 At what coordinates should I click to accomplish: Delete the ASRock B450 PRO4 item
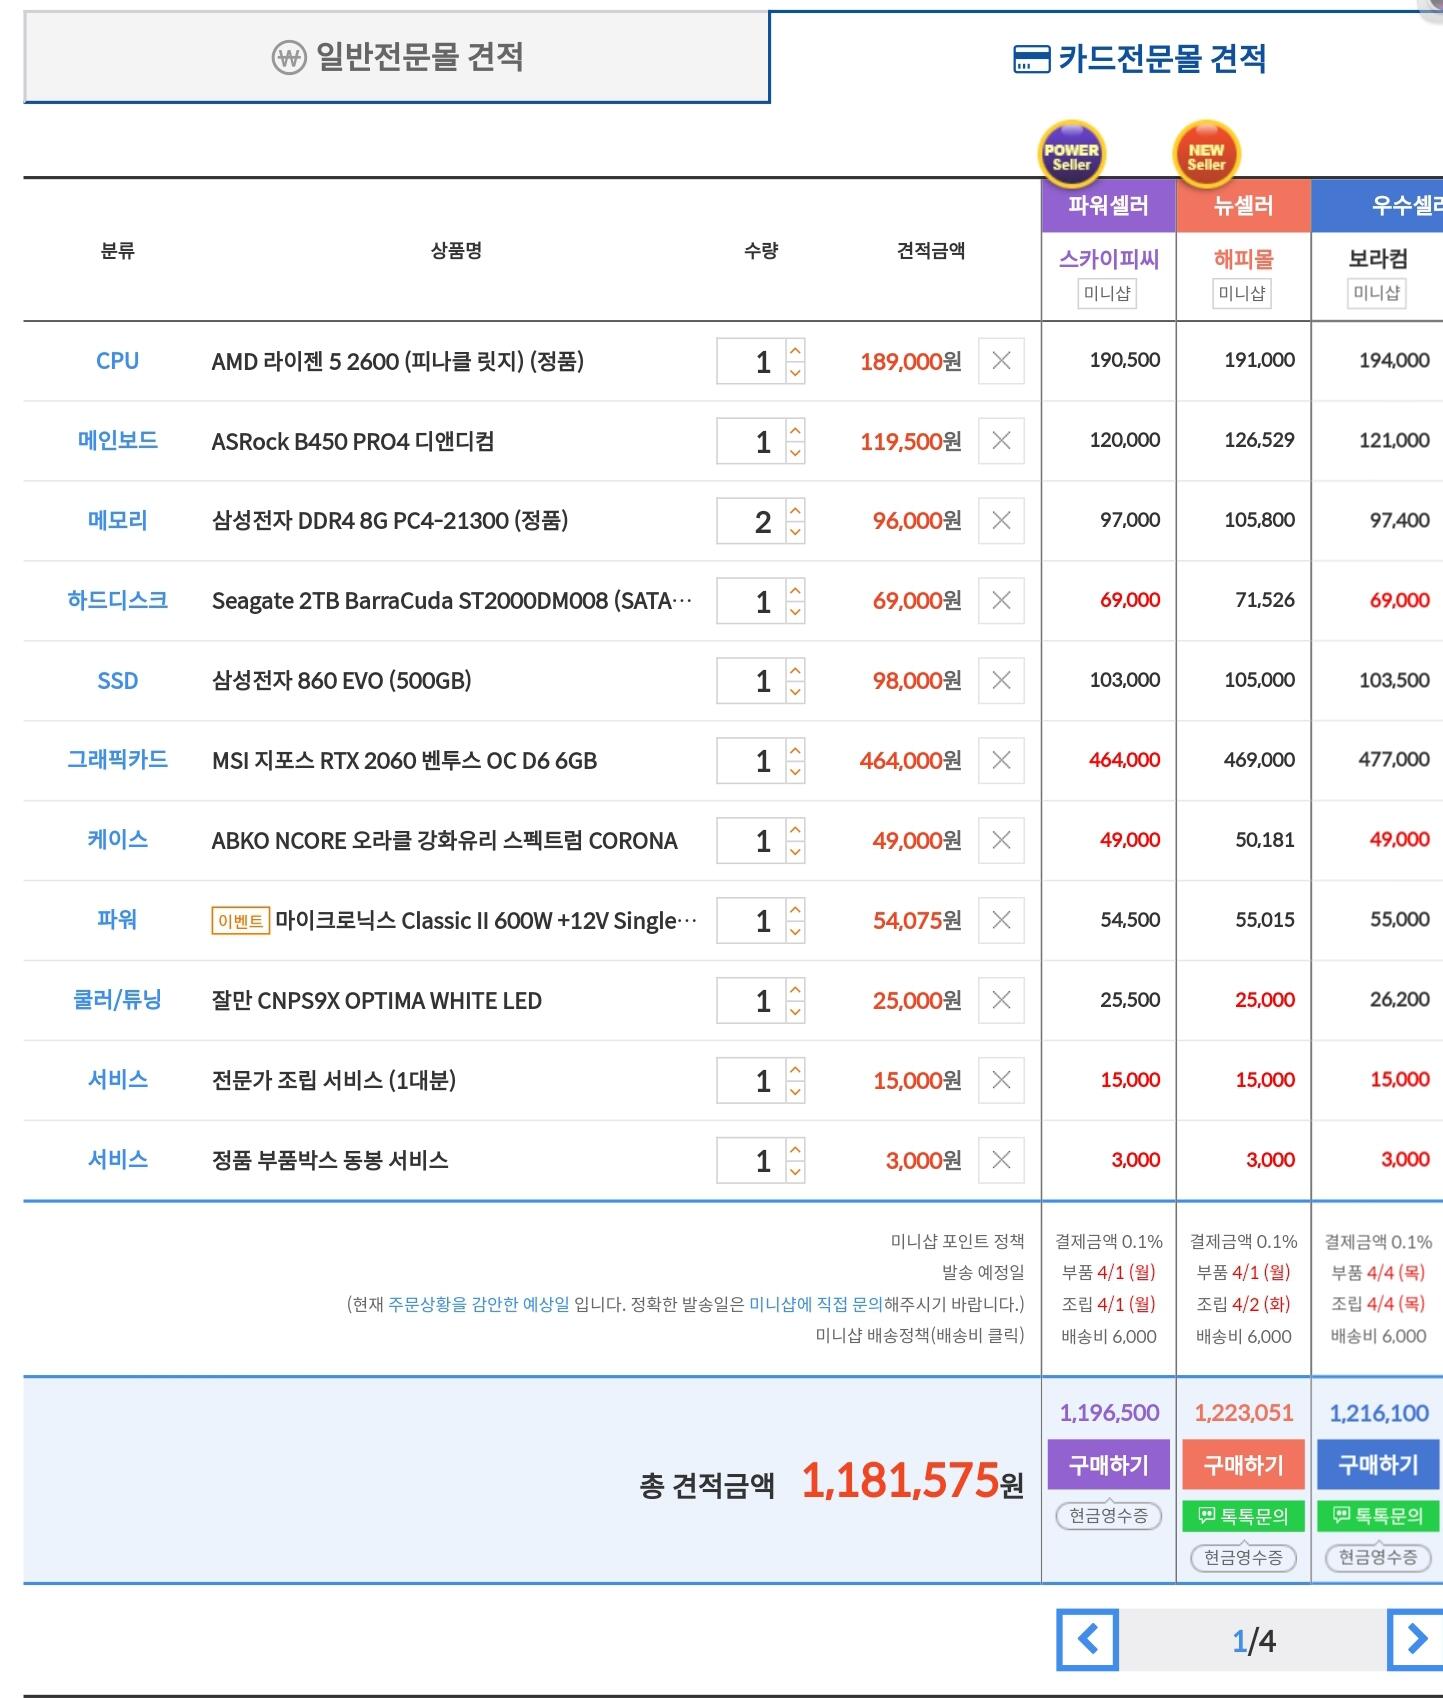[x=1001, y=441]
